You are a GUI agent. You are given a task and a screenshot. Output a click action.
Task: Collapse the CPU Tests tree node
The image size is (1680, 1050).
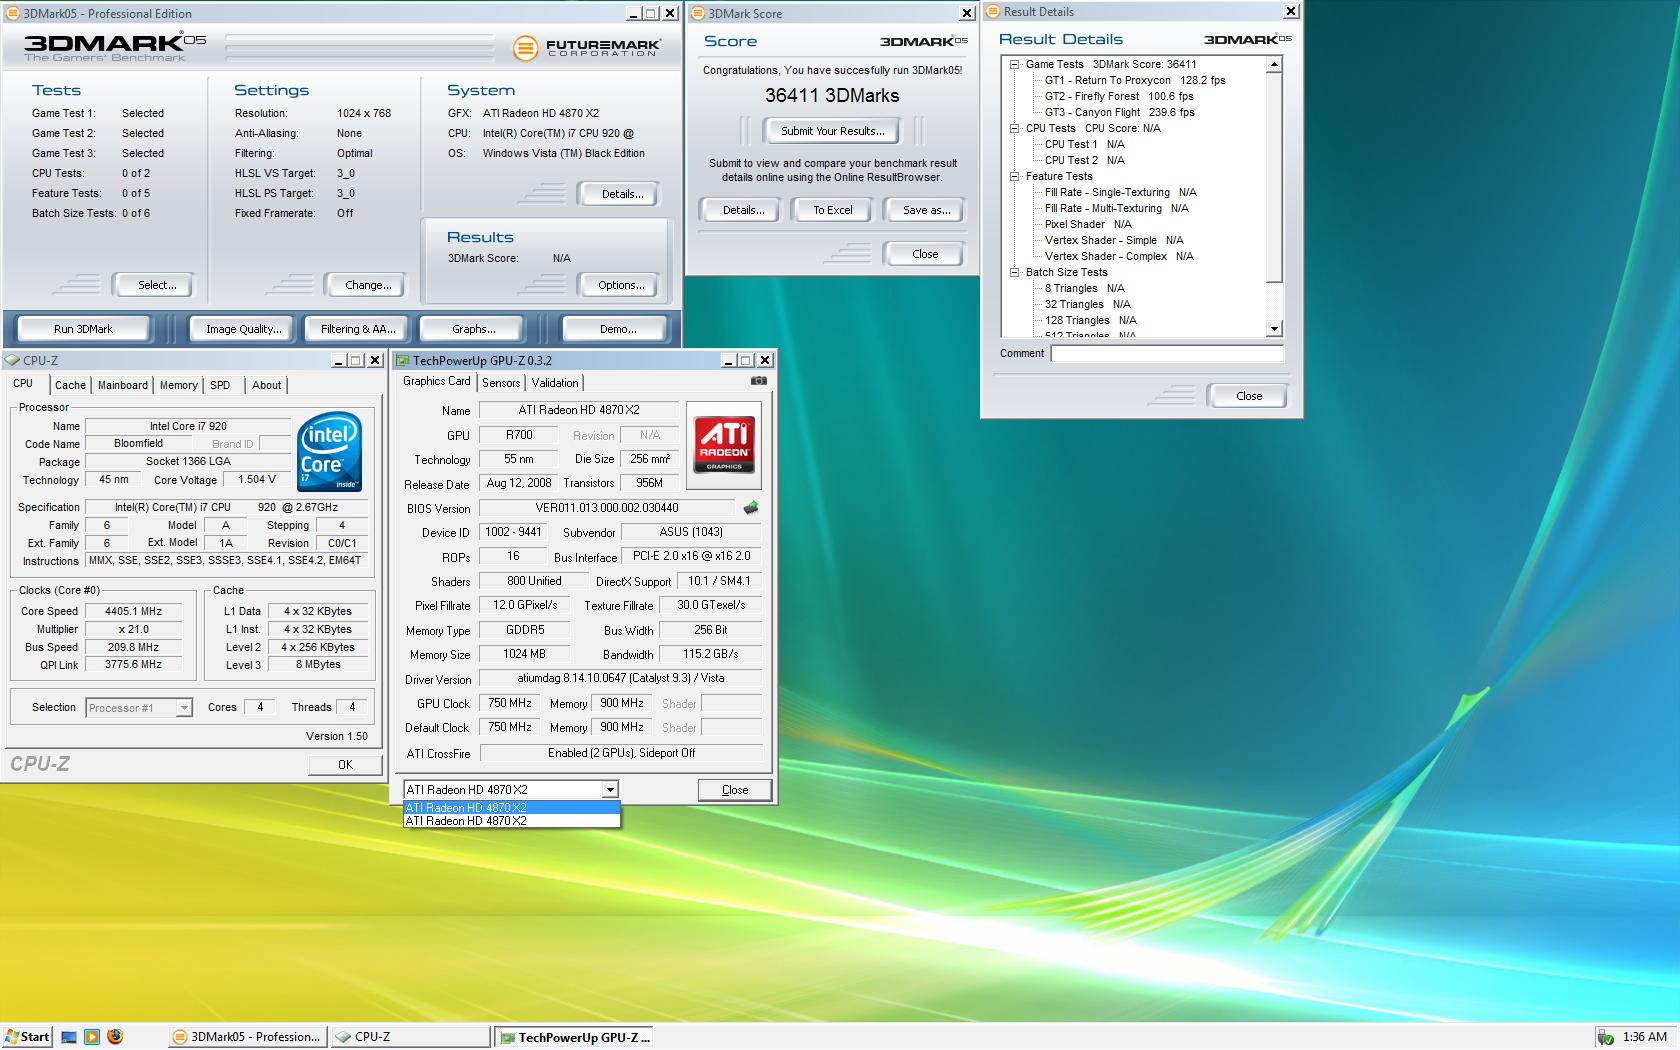click(x=1014, y=128)
